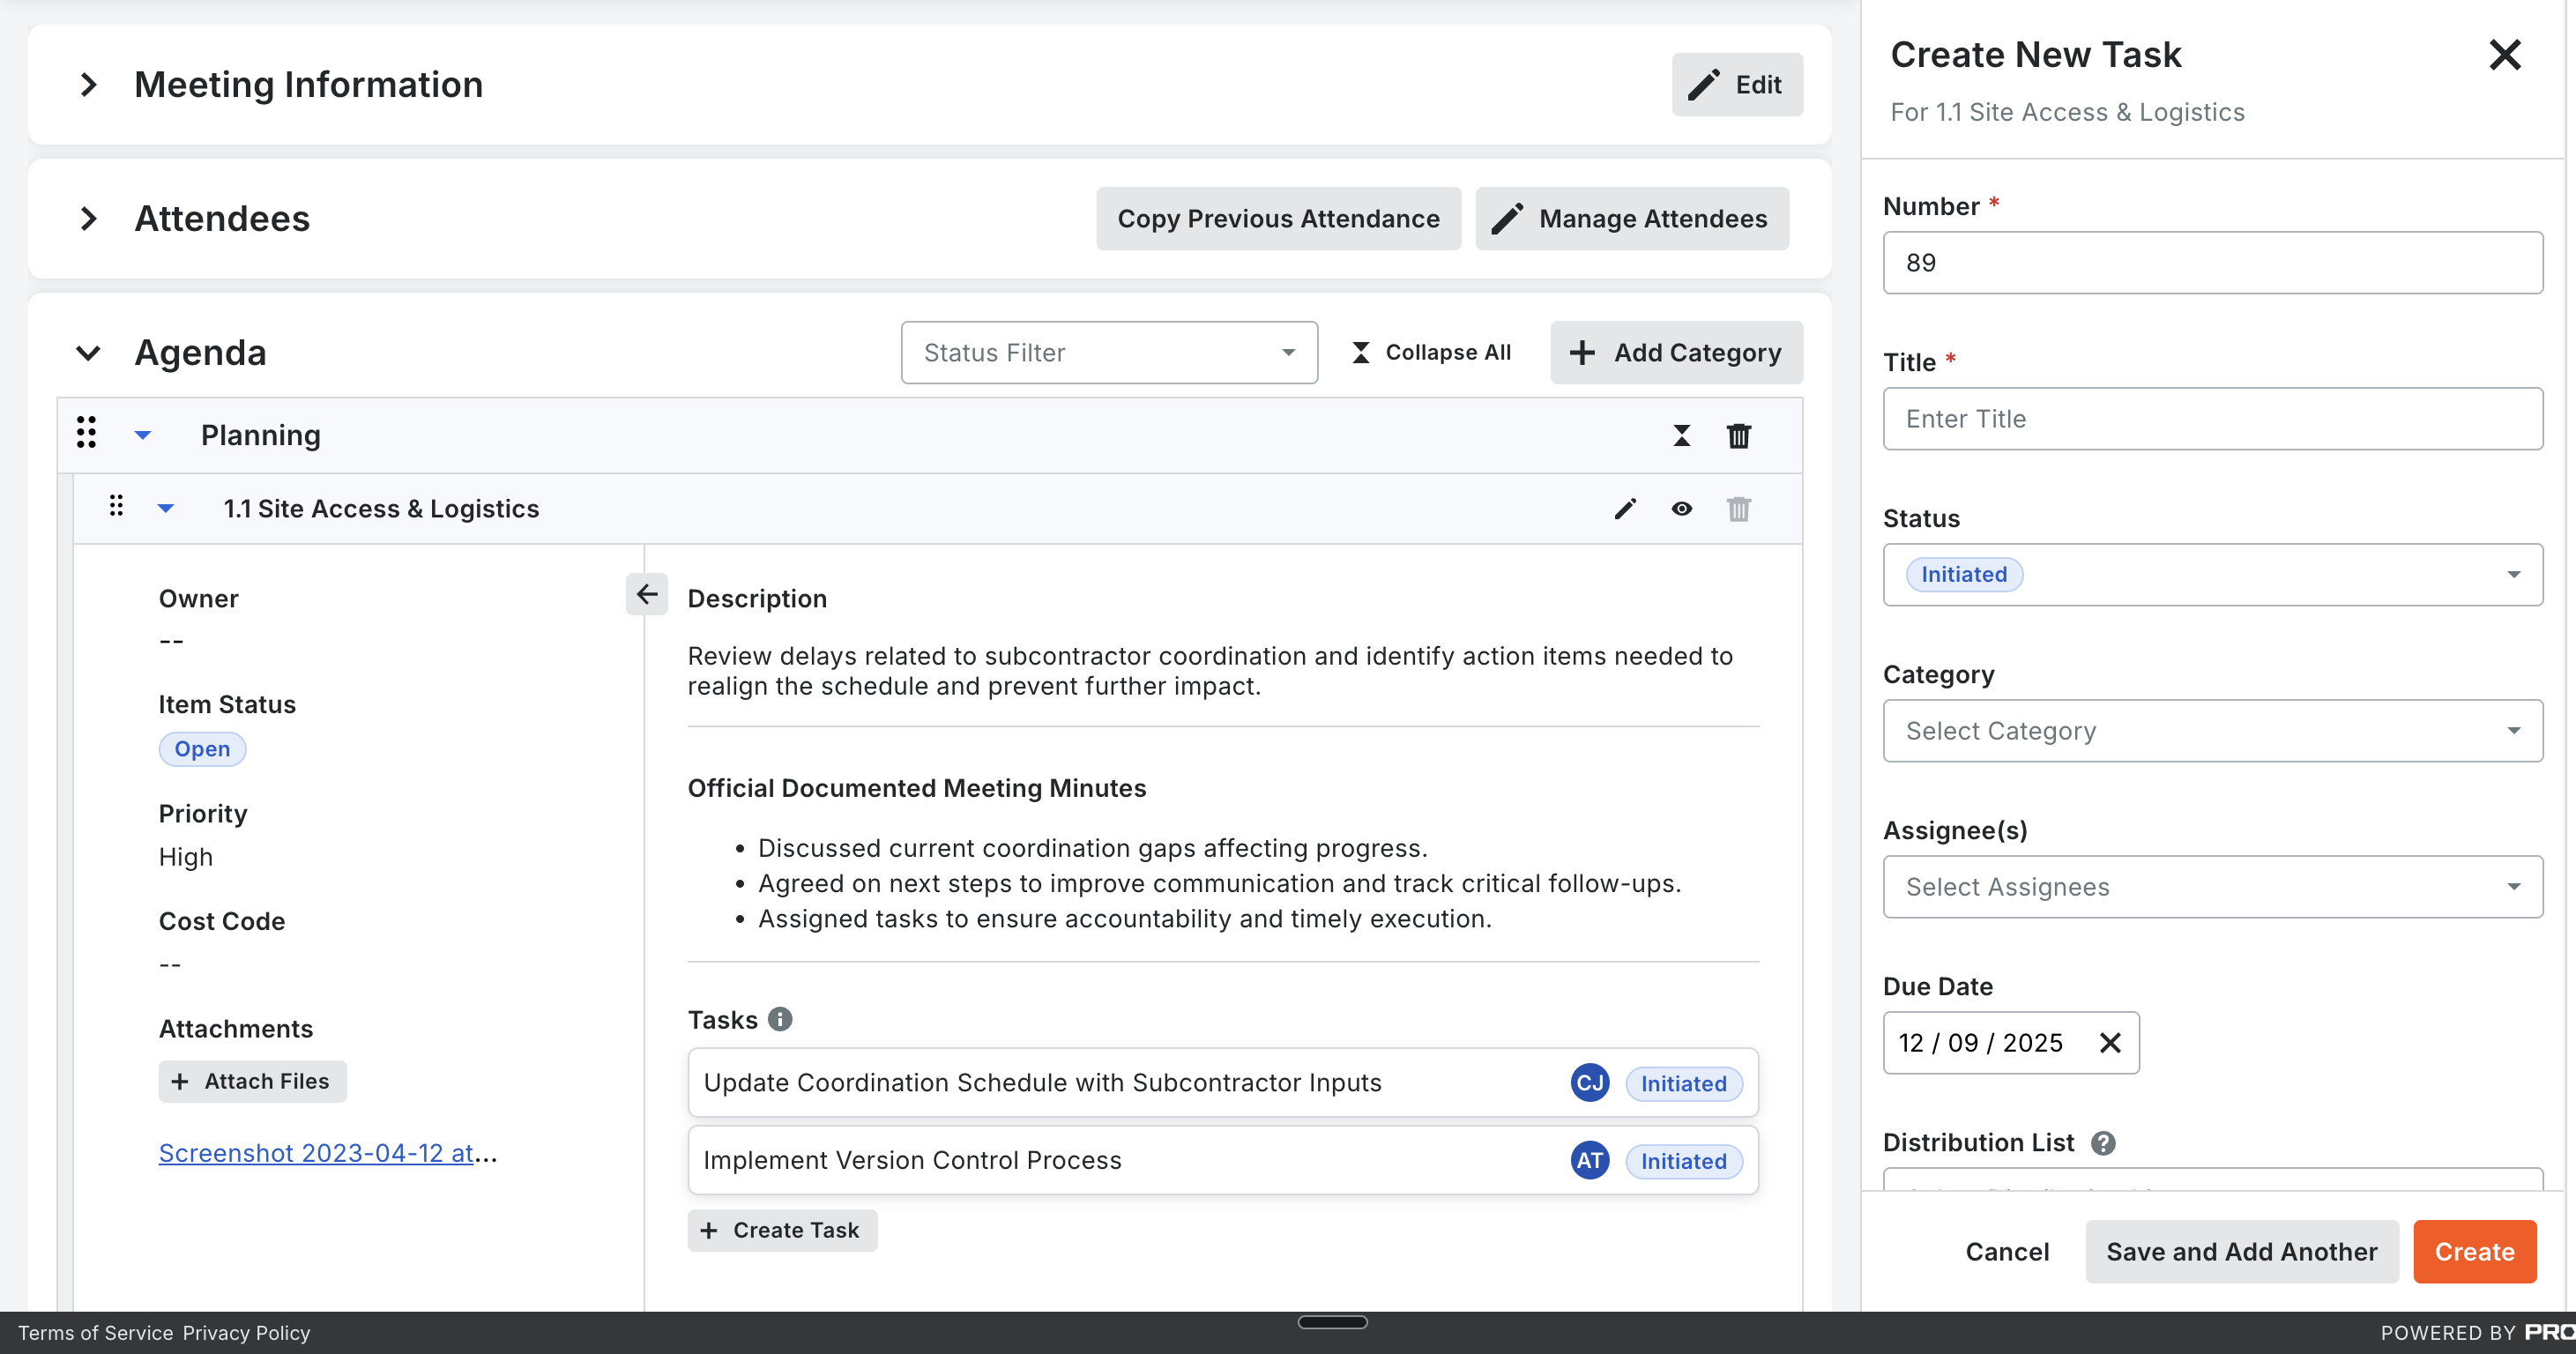This screenshot has width=2576, height=1354.
Task: Open the Select Category dropdown
Action: [x=2211, y=731]
